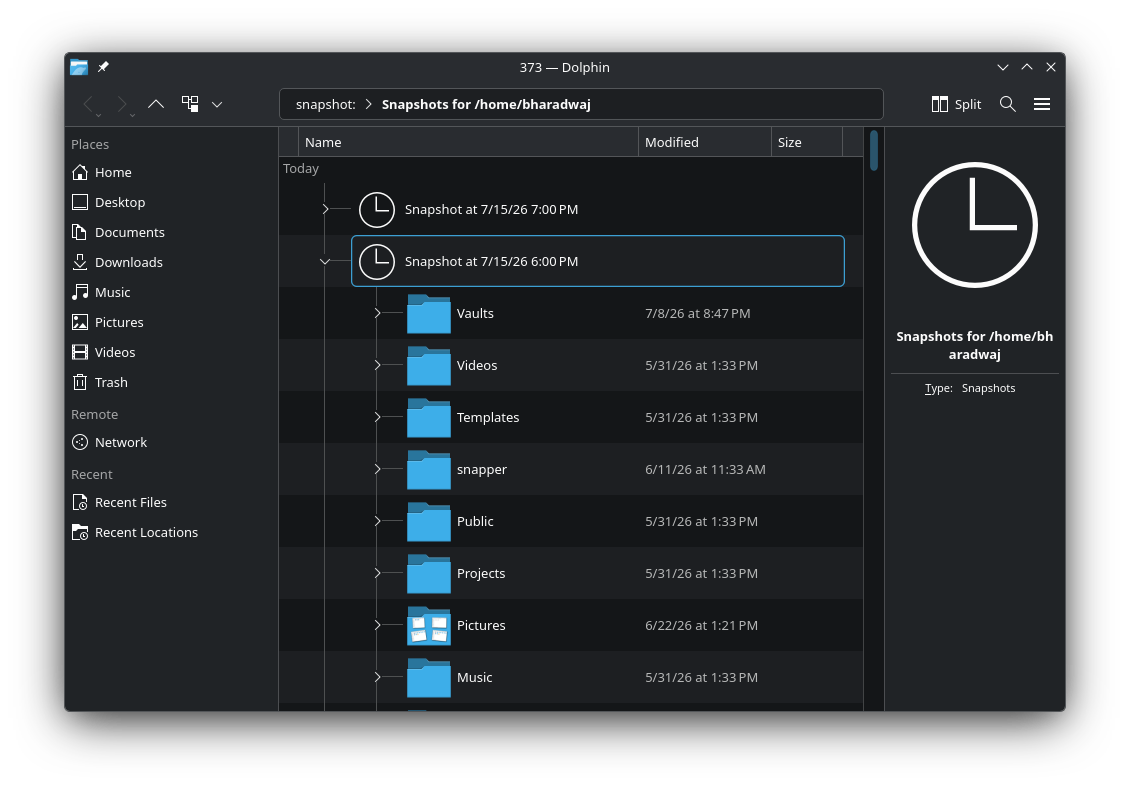This screenshot has height=788, width=1130.
Task: Maximize the Dolphin window
Action: 1027,67
